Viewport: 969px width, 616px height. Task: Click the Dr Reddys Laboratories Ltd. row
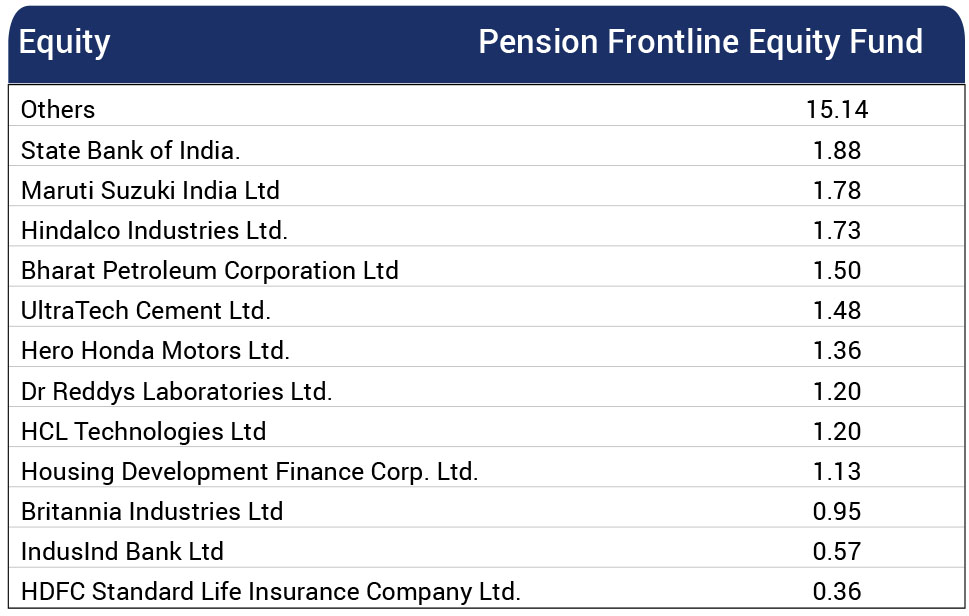(x=486, y=391)
